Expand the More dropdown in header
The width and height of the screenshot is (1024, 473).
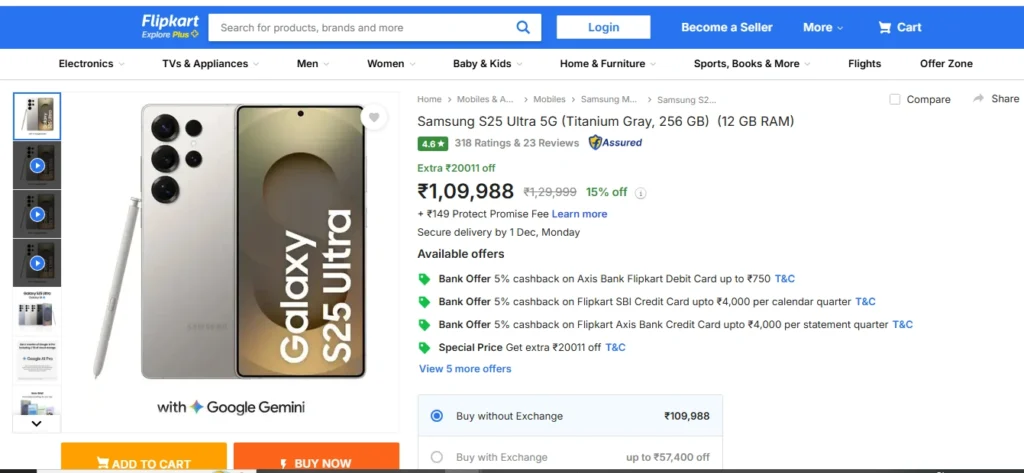pyautogui.click(x=823, y=27)
